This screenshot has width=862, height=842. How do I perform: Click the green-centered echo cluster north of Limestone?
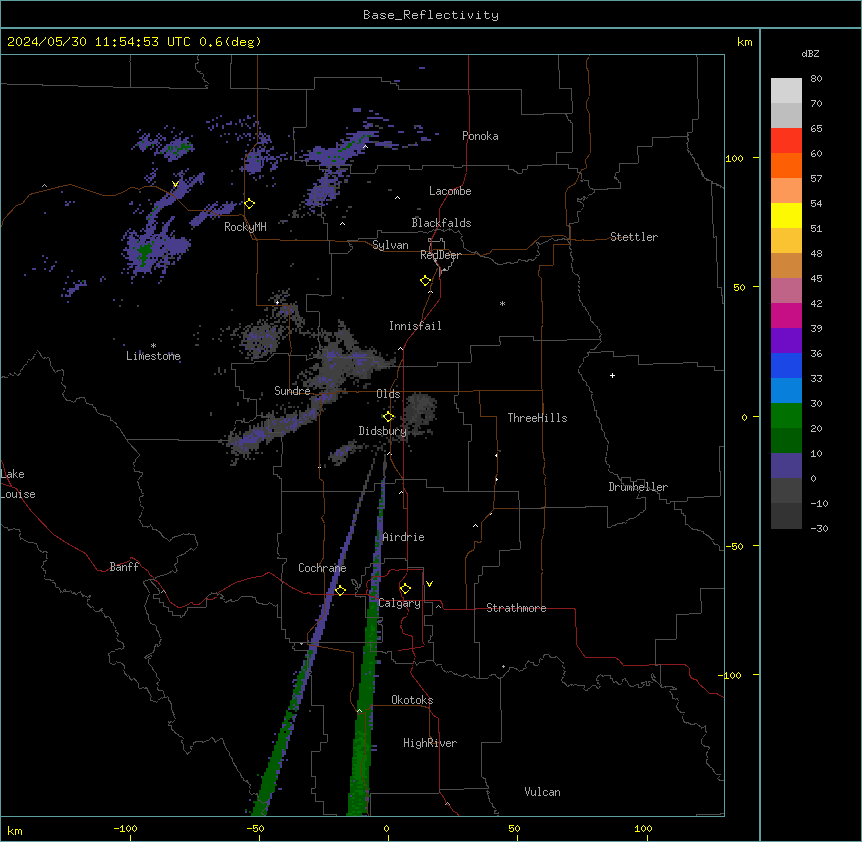(156, 248)
